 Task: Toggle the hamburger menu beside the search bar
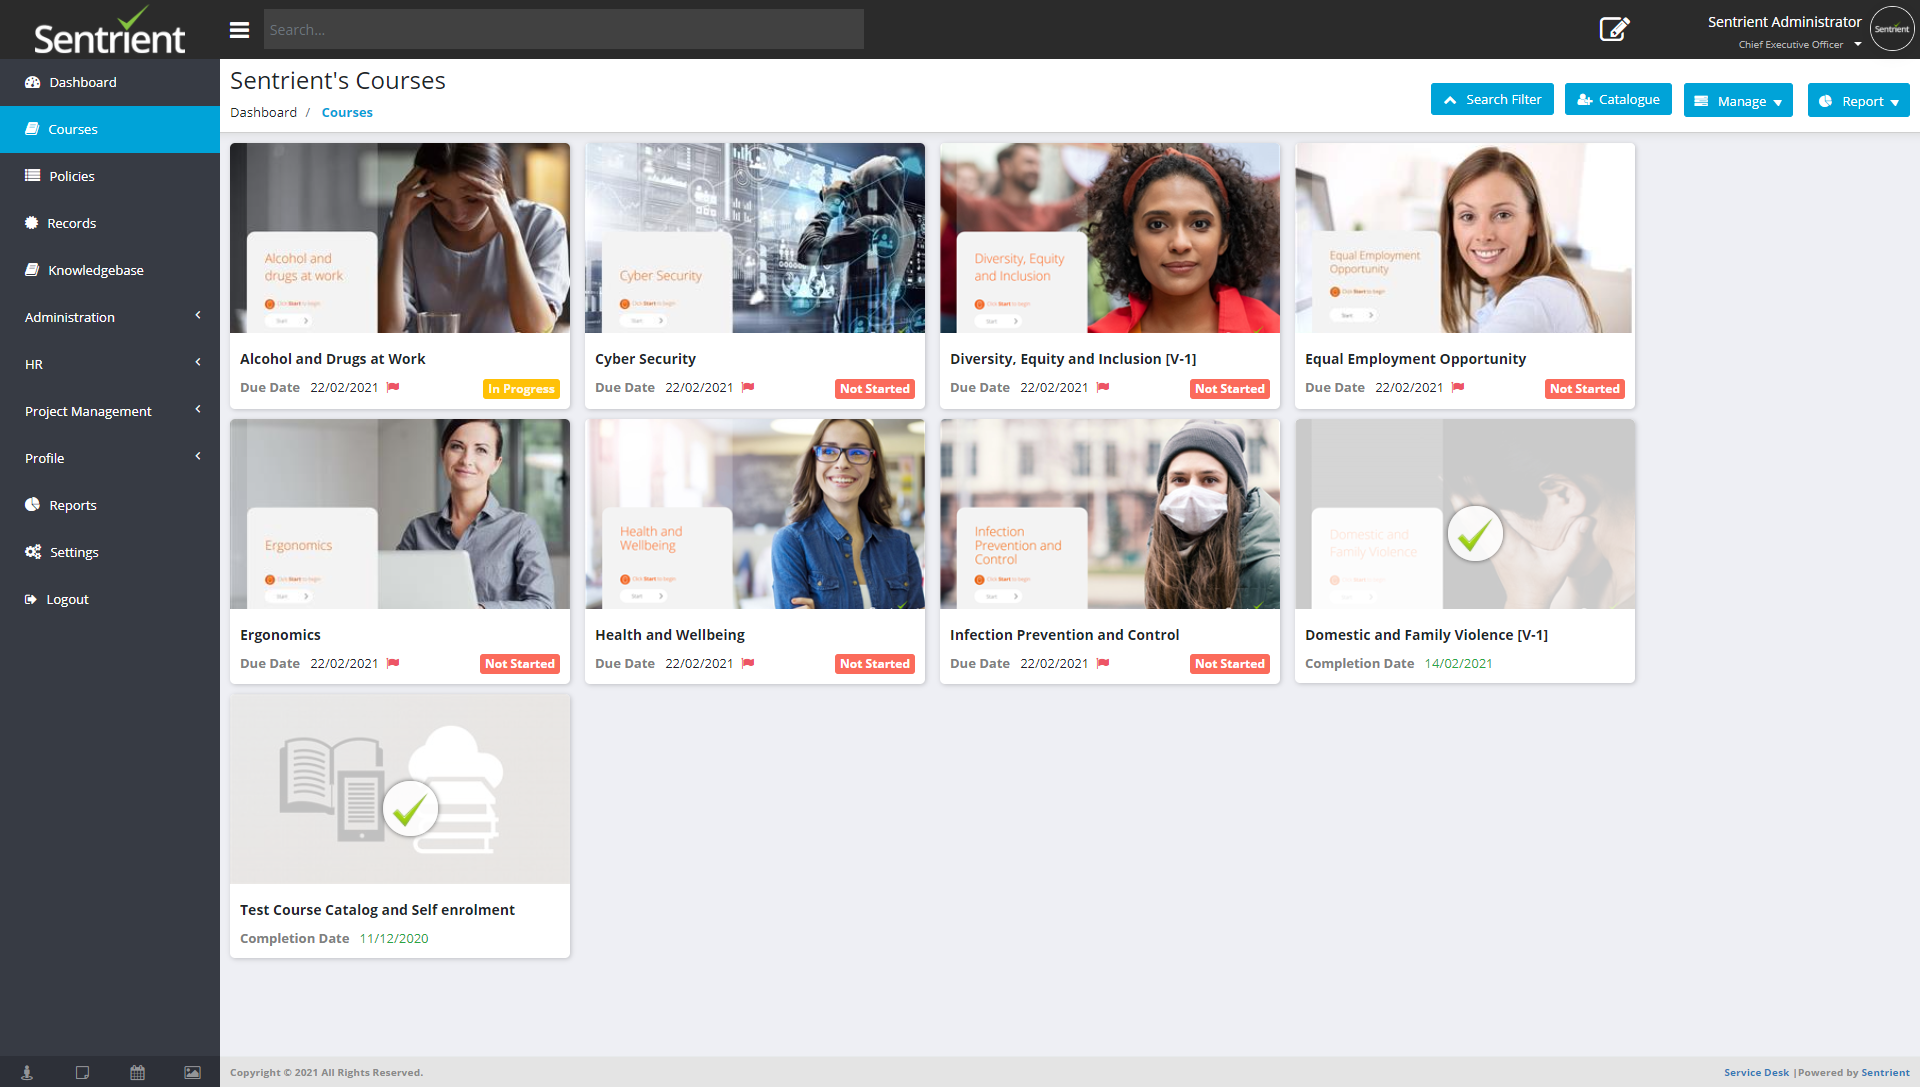pyautogui.click(x=240, y=29)
